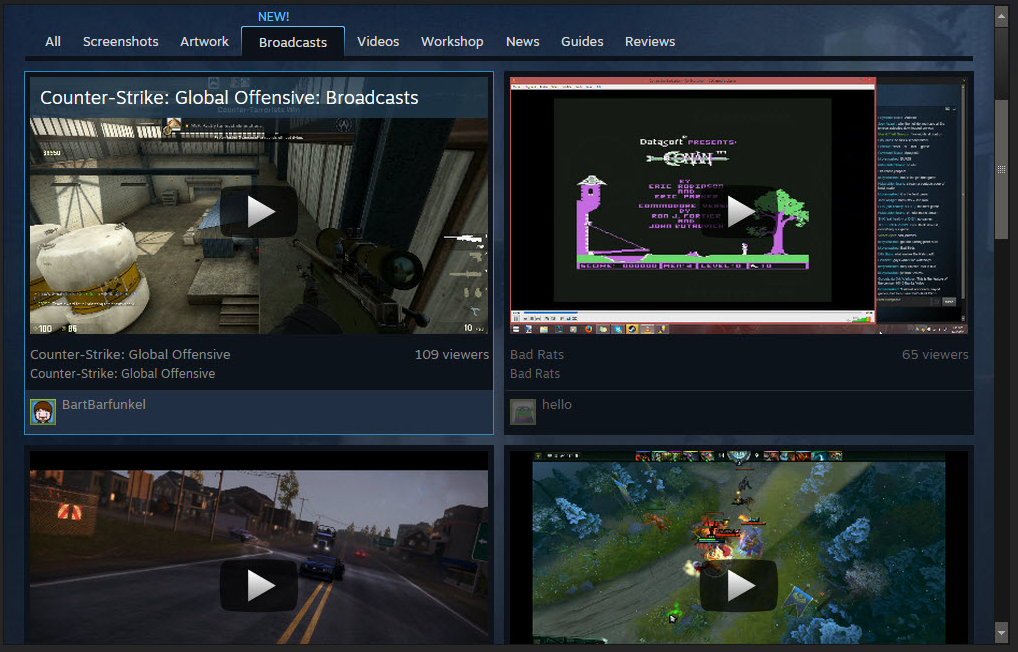This screenshot has width=1018, height=652.
Task: Play the night street driving broadcast
Action: click(259, 586)
